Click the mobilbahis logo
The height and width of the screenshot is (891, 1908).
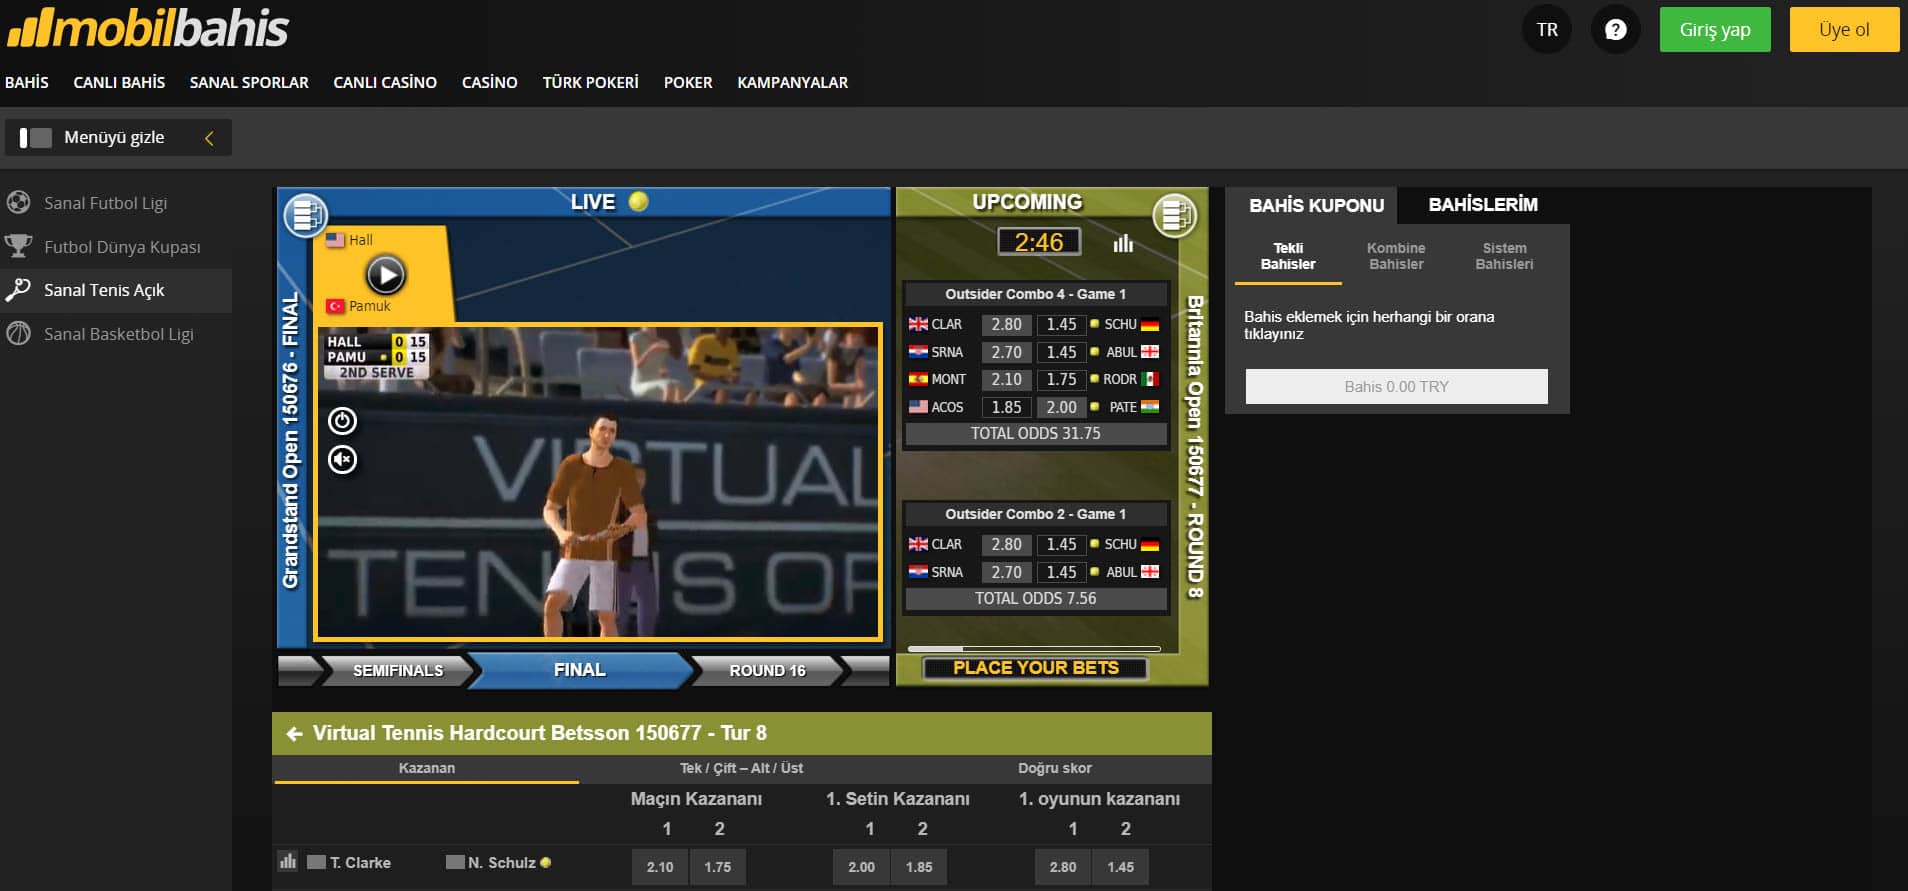(148, 29)
